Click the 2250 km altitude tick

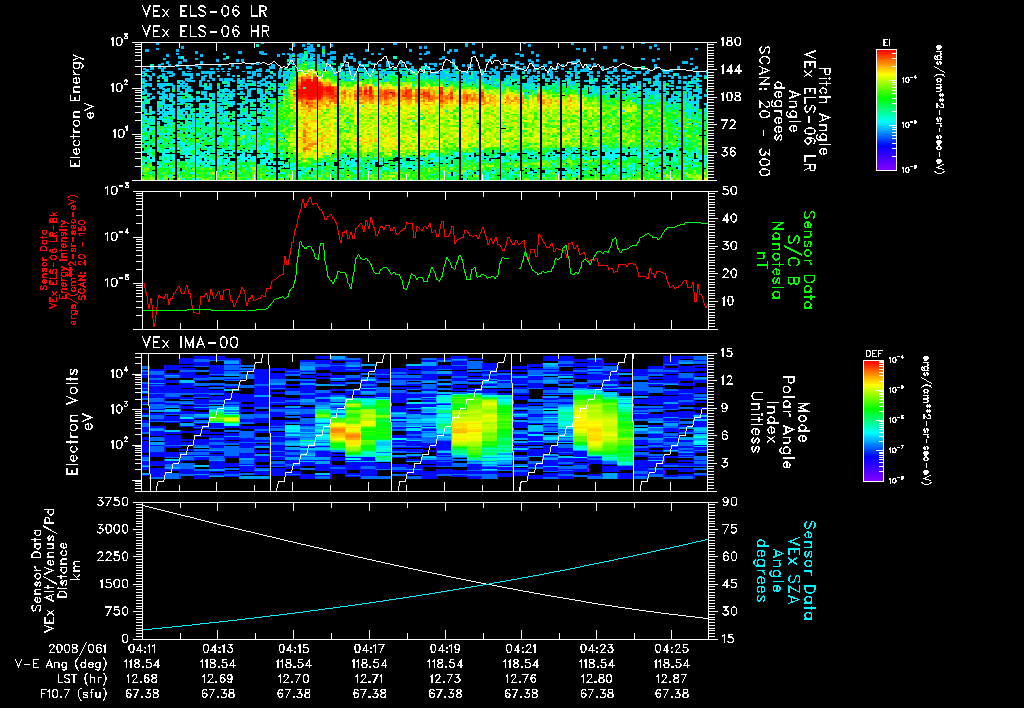coord(112,556)
